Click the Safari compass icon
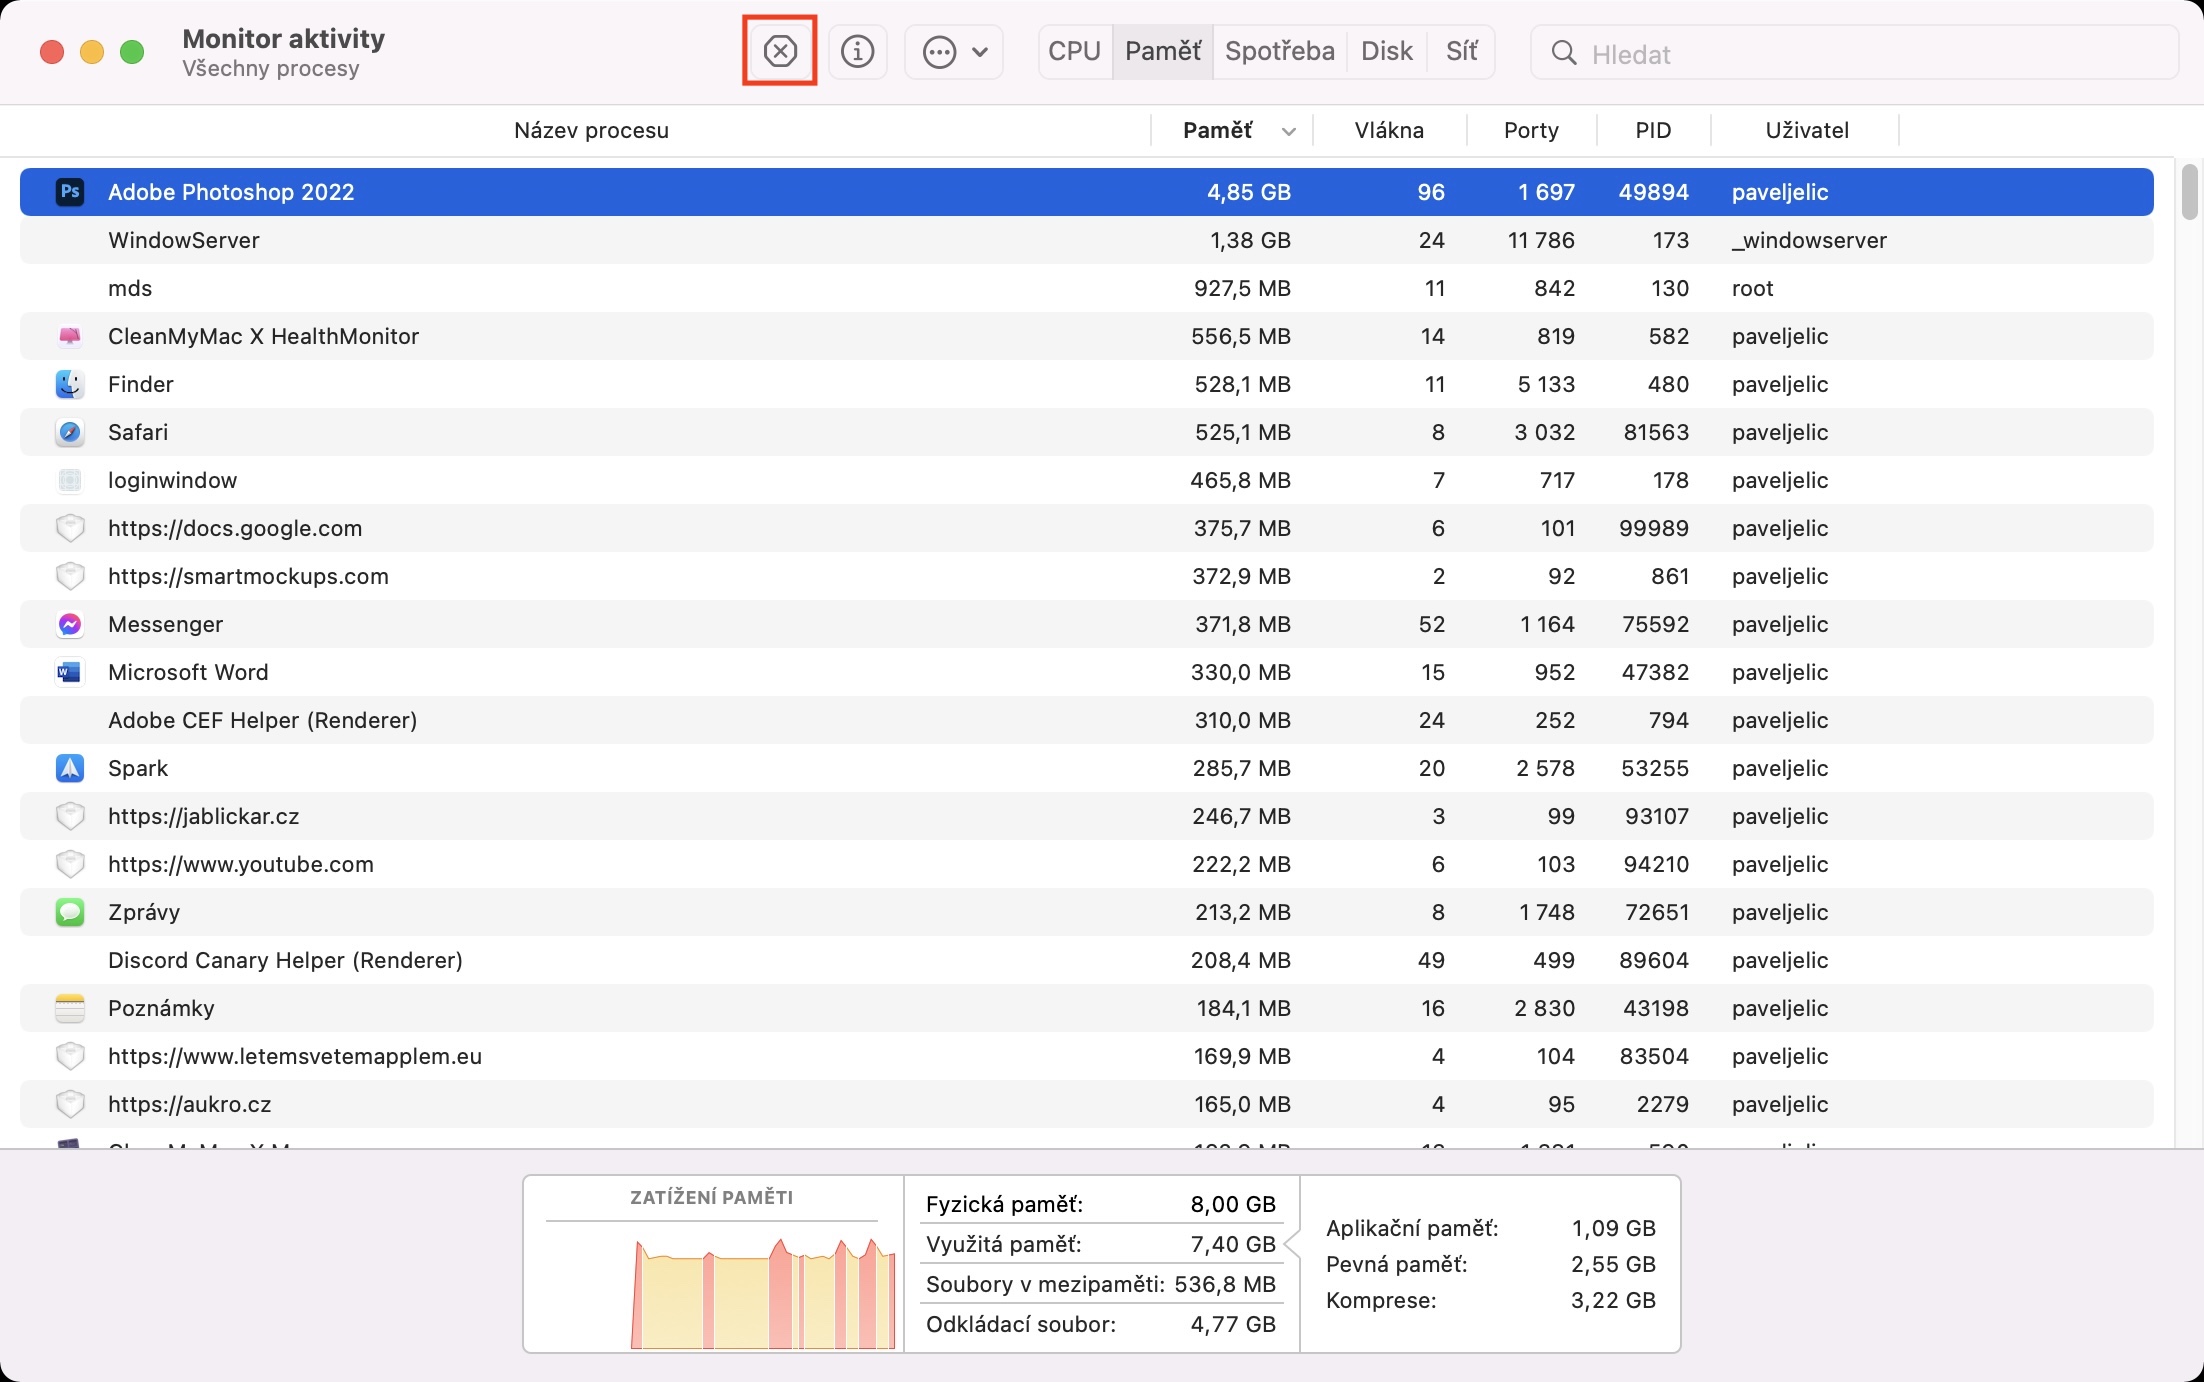Viewport: 2204px width, 1382px height. pos(70,432)
